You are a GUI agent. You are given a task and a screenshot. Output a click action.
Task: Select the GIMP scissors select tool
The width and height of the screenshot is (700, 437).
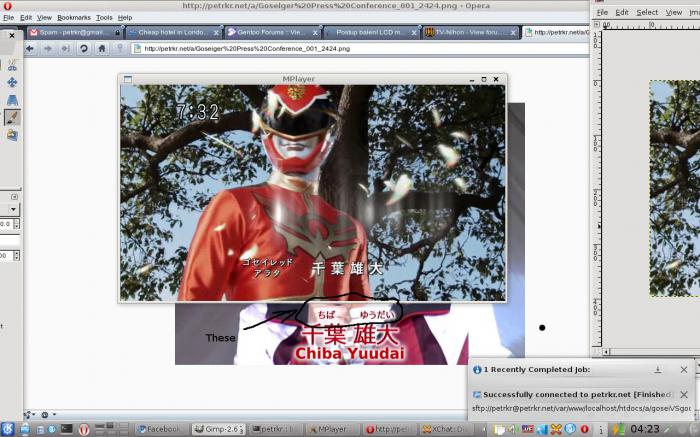(12, 66)
